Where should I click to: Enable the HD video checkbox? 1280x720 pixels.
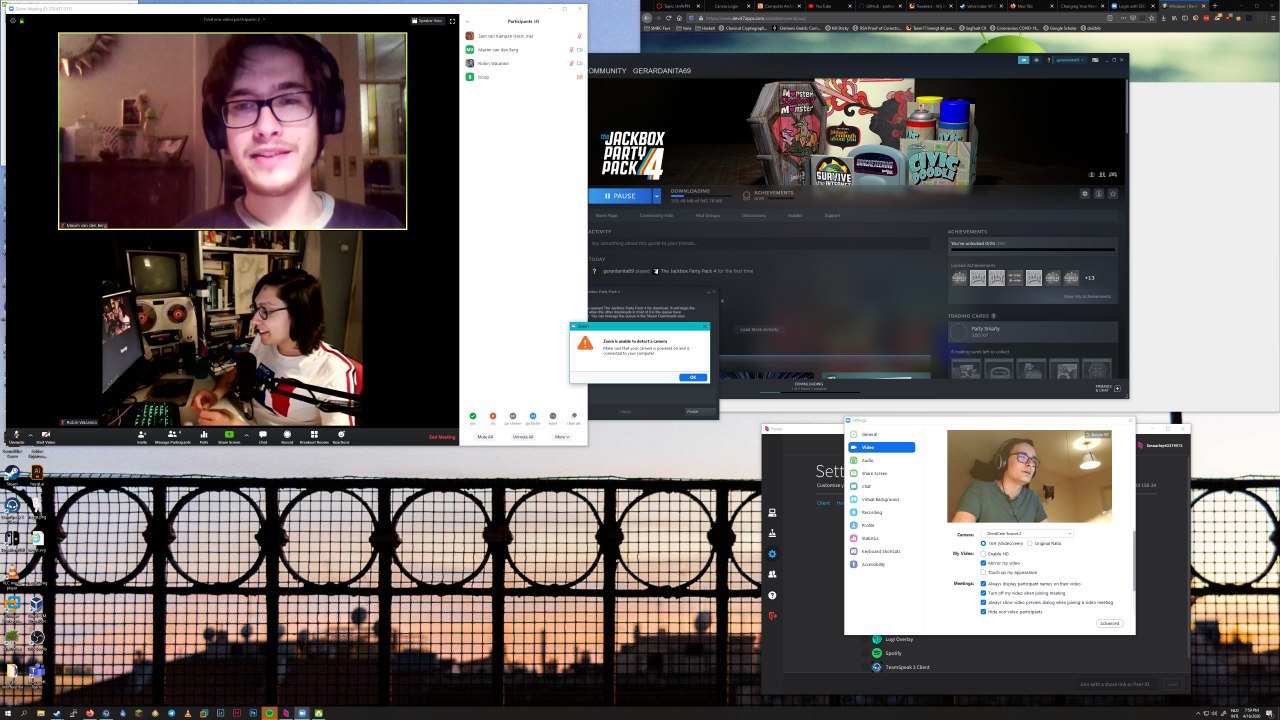pyautogui.click(x=983, y=553)
